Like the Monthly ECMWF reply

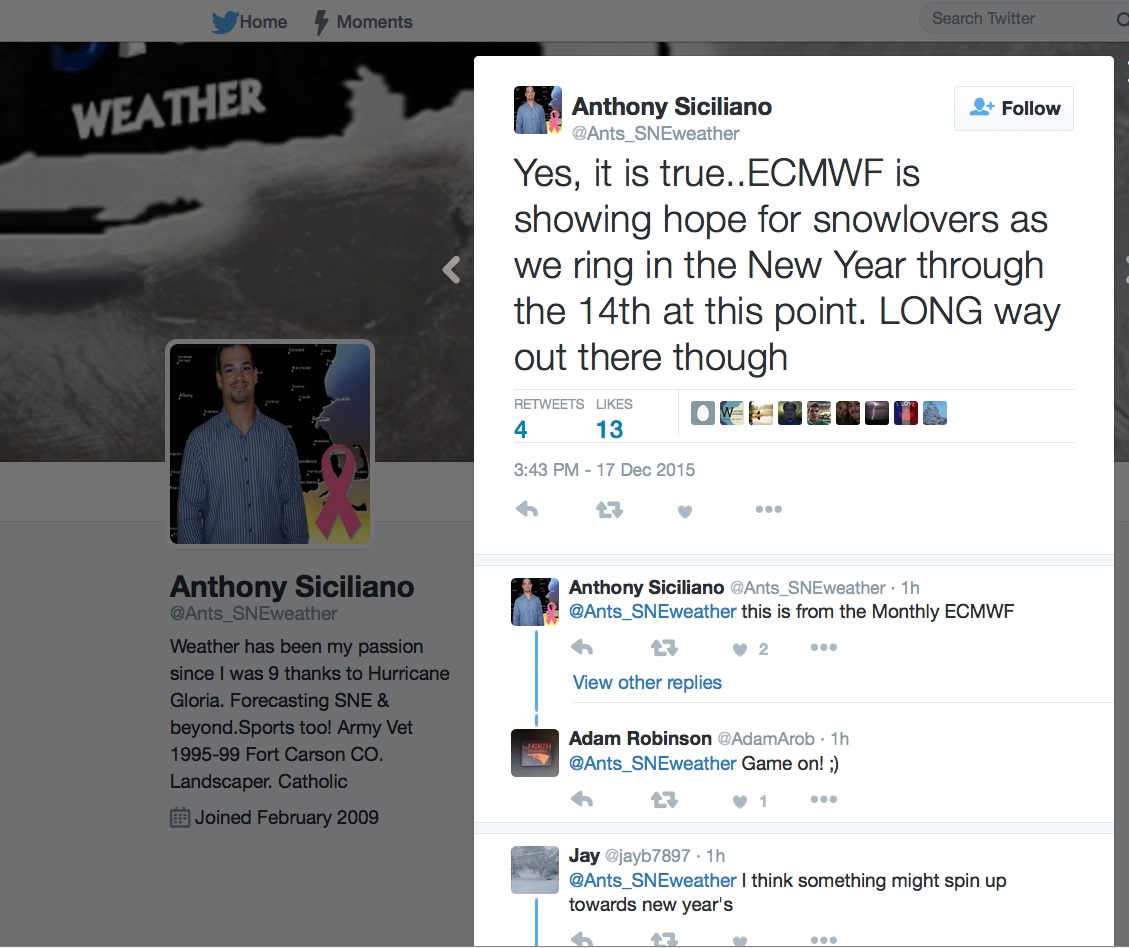click(x=739, y=649)
